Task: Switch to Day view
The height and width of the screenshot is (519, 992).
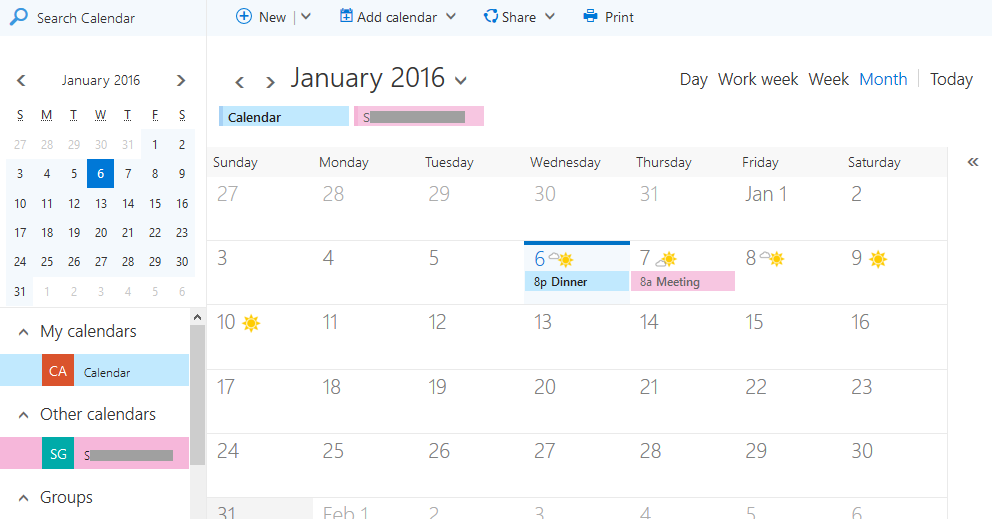Action: pos(693,80)
